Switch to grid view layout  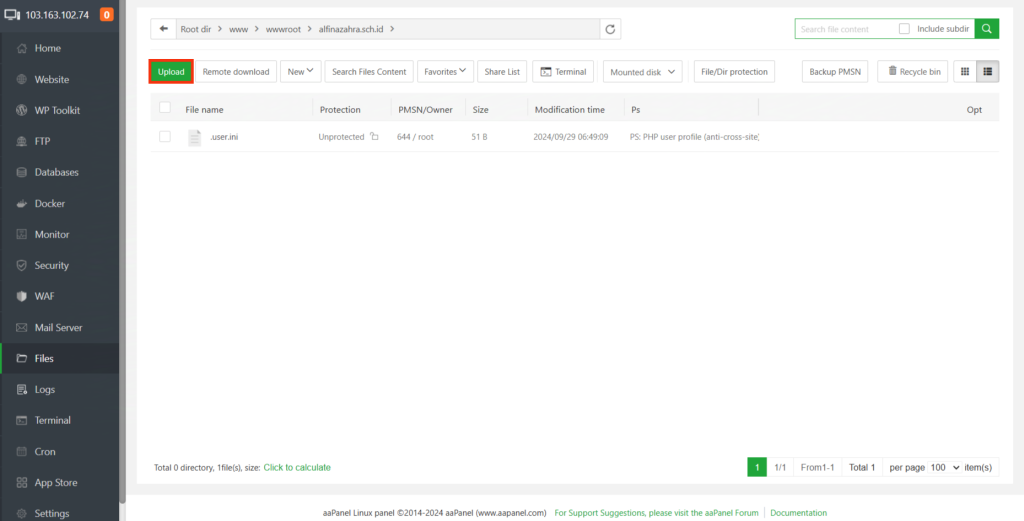[965, 71]
